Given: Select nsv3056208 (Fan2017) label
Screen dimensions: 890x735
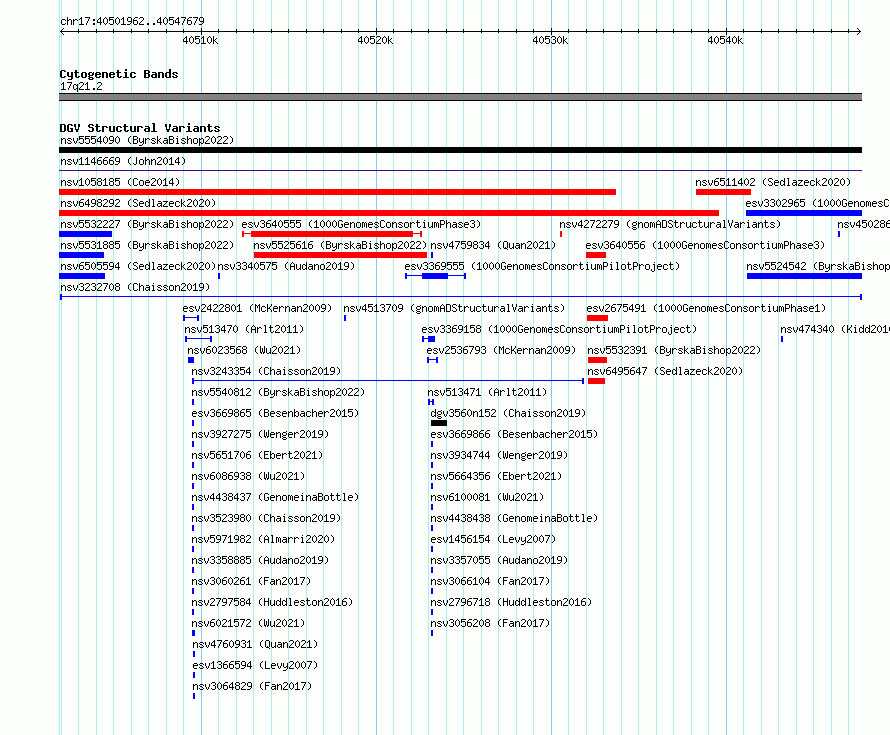Looking at the screenshot, I should (490, 623).
